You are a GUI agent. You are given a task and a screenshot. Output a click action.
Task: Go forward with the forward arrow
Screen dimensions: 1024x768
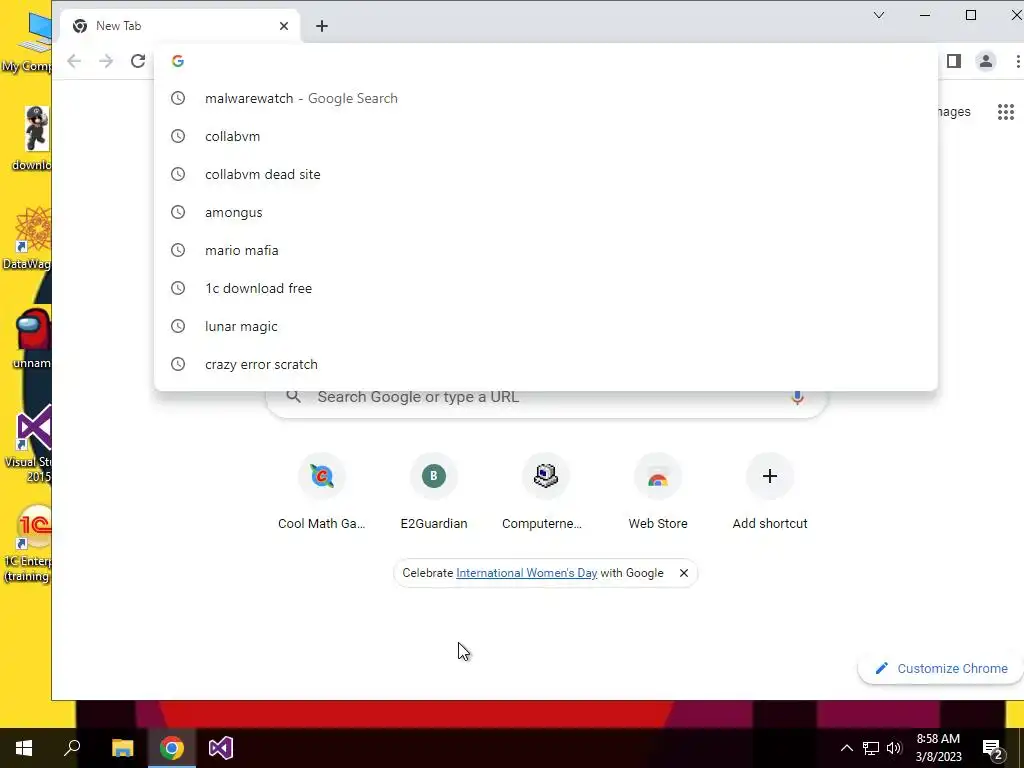[x=106, y=61]
